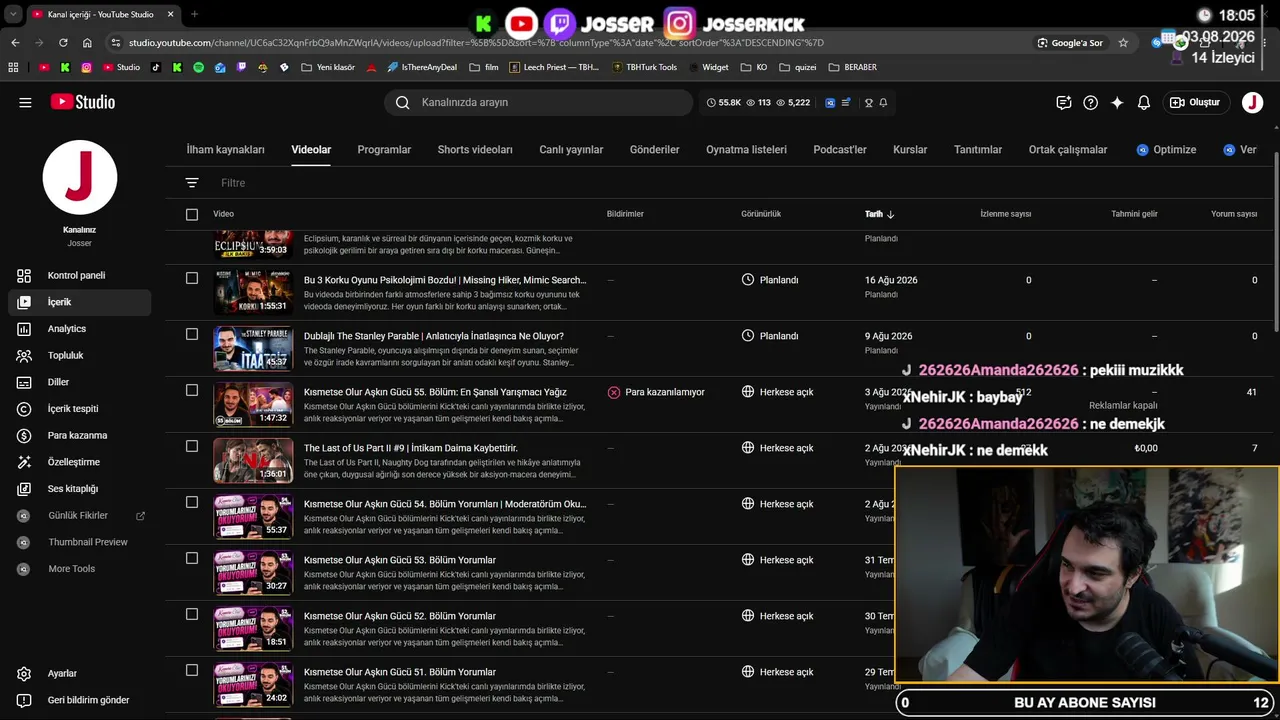Open the Optimize tab link
Viewport: 1280px width, 720px height.
click(1166, 150)
